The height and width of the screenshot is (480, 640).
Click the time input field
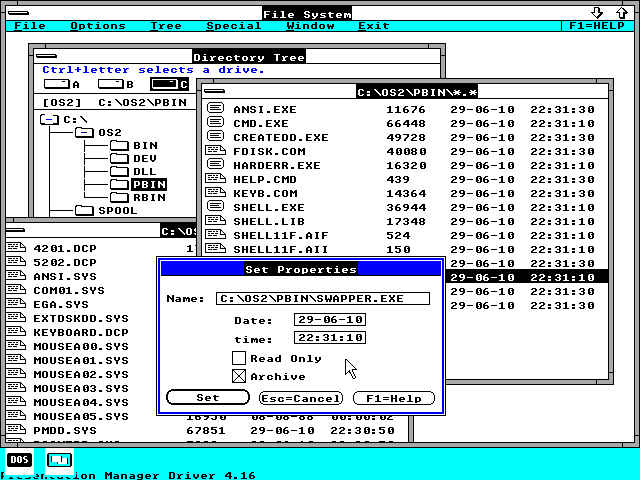coord(330,338)
